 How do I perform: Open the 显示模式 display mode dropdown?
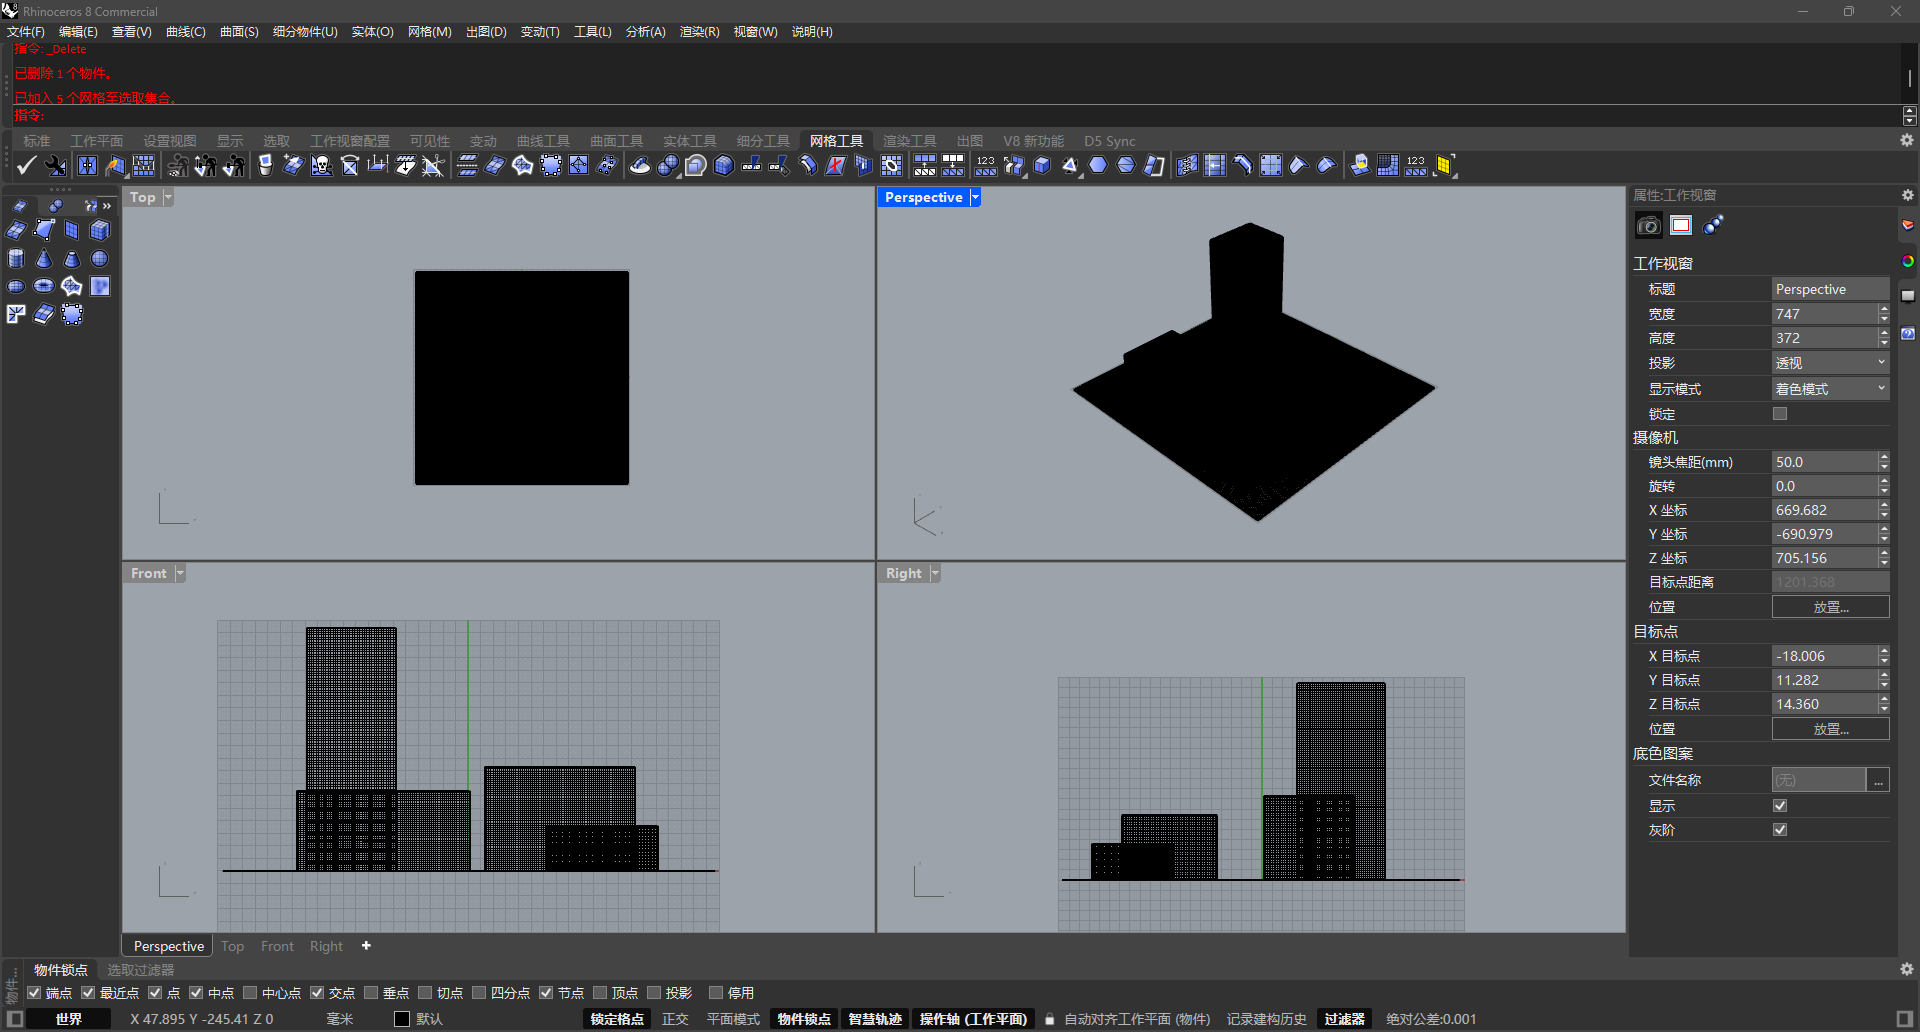[1830, 389]
